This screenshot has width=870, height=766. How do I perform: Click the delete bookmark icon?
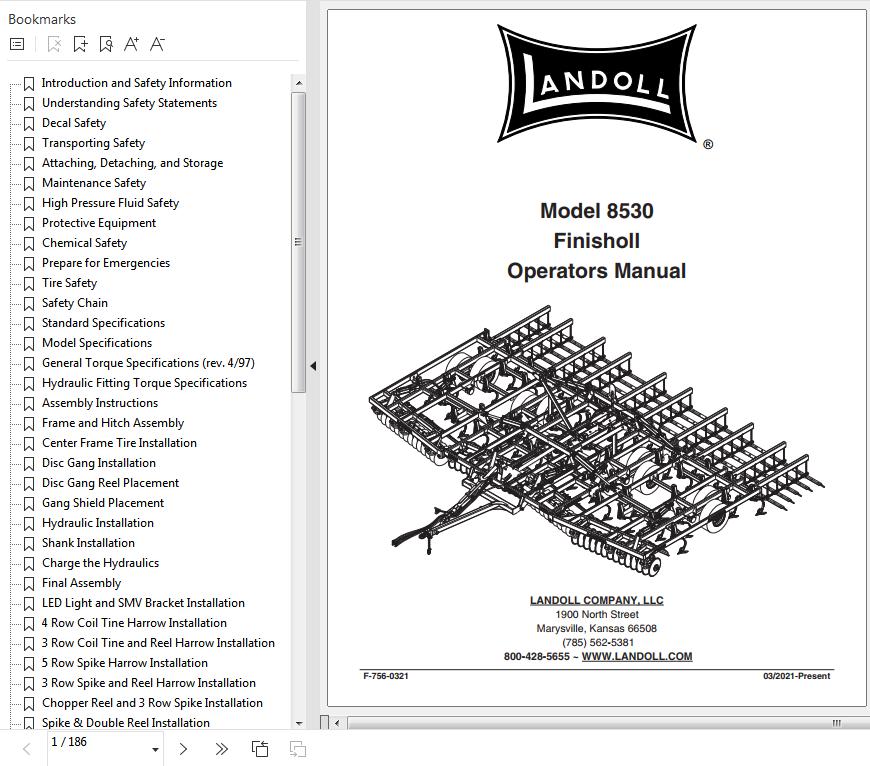(x=54, y=44)
